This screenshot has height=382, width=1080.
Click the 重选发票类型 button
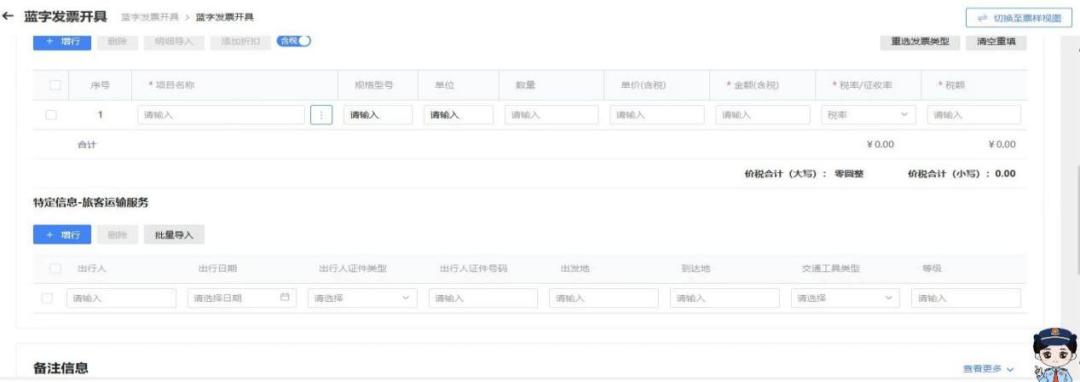coord(920,41)
